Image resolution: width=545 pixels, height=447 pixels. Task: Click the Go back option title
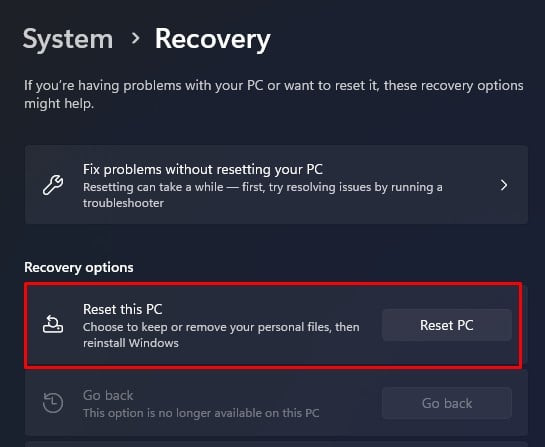(x=108, y=395)
